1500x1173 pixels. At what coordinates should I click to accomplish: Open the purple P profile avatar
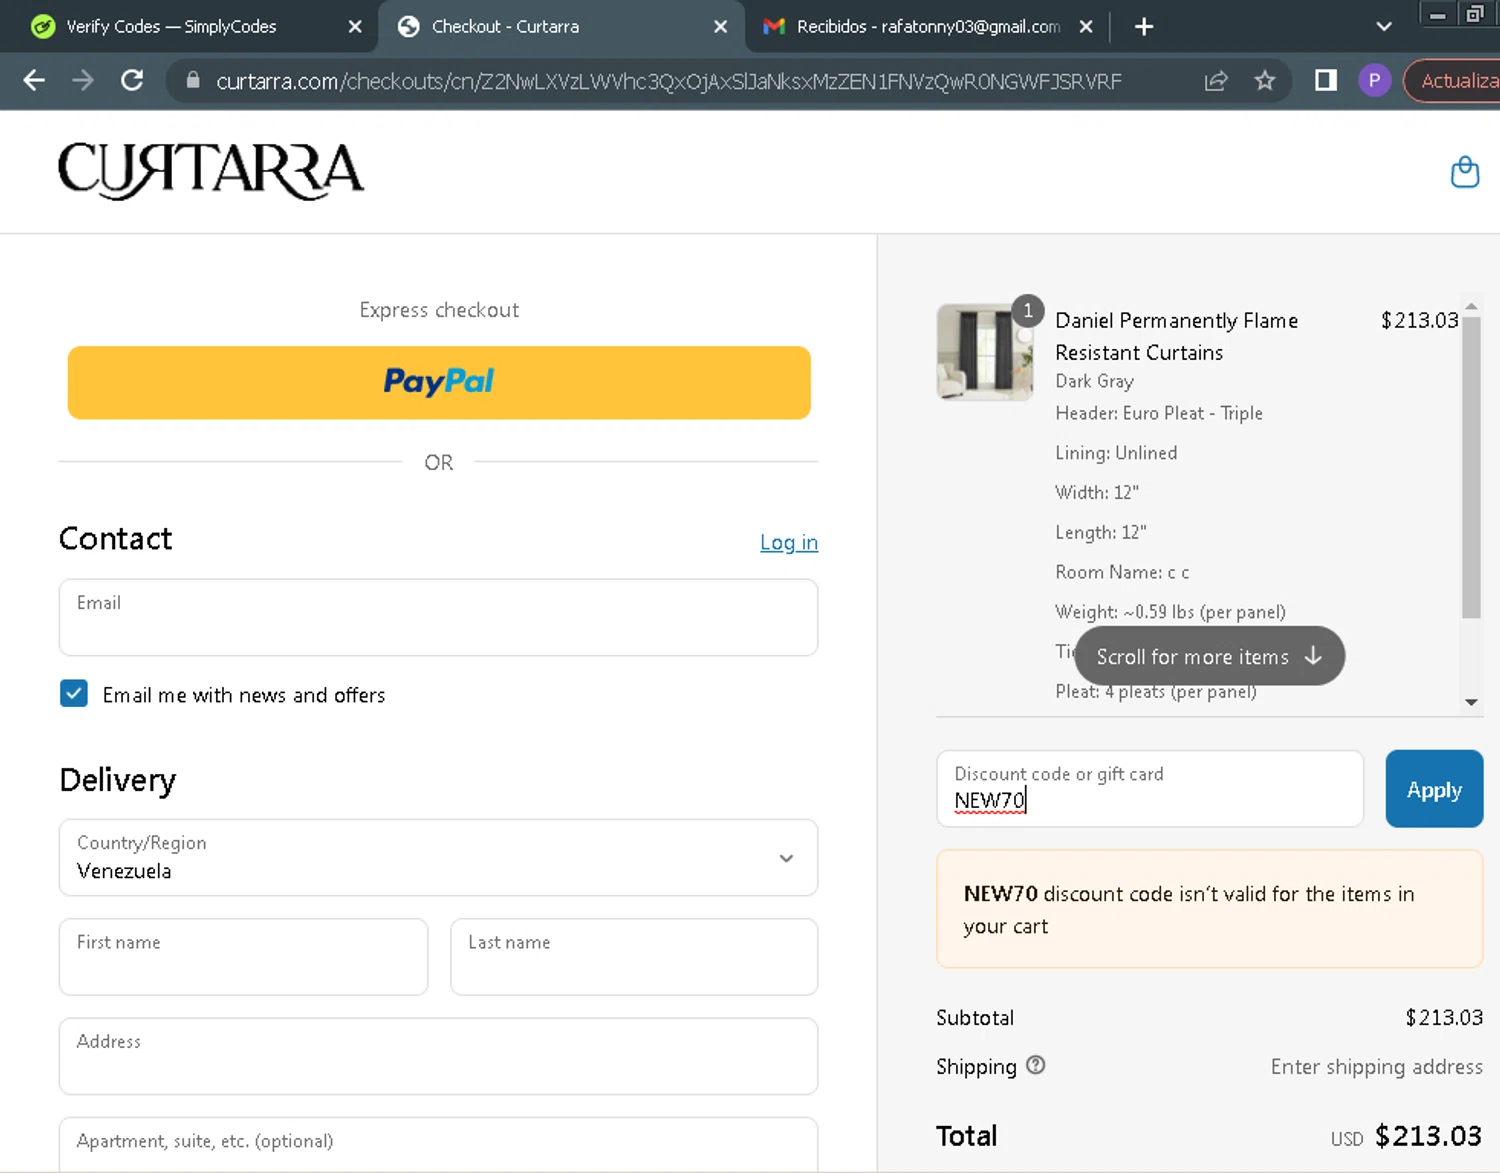tap(1375, 81)
